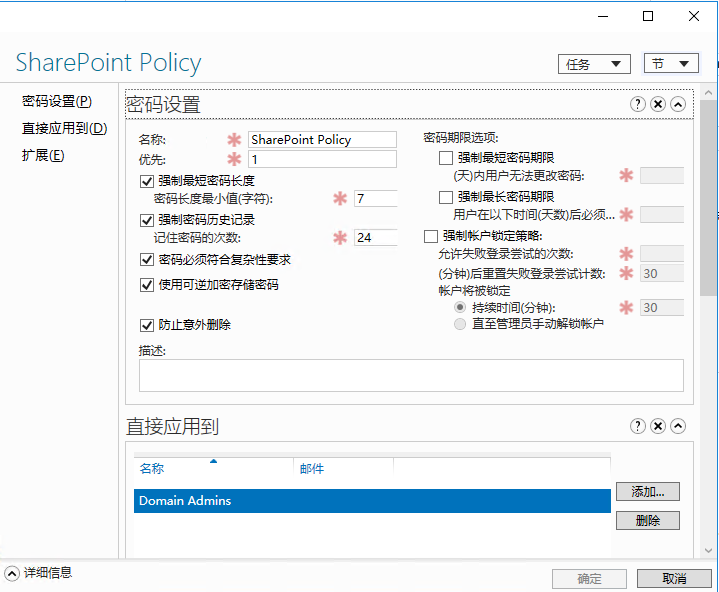The image size is (719, 592).
Task: Uncheck 强制最短密码长度
Action: pos(147,181)
